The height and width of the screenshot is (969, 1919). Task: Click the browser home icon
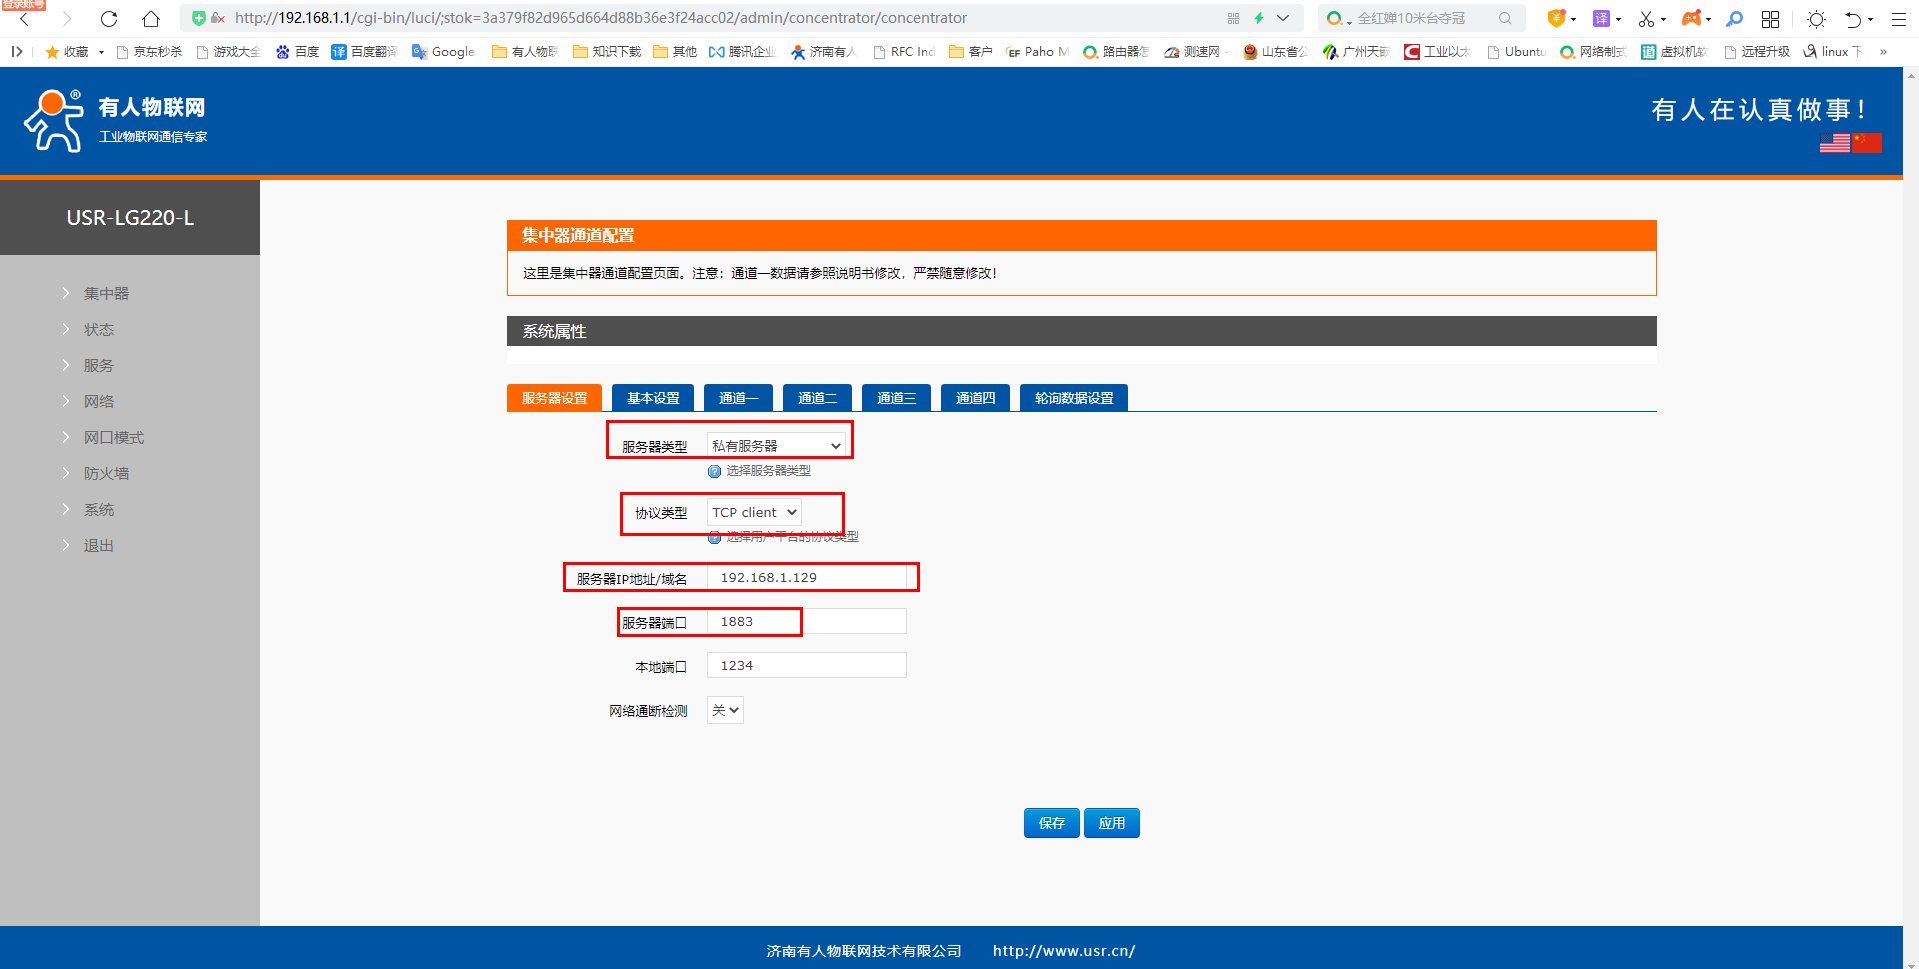click(151, 18)
